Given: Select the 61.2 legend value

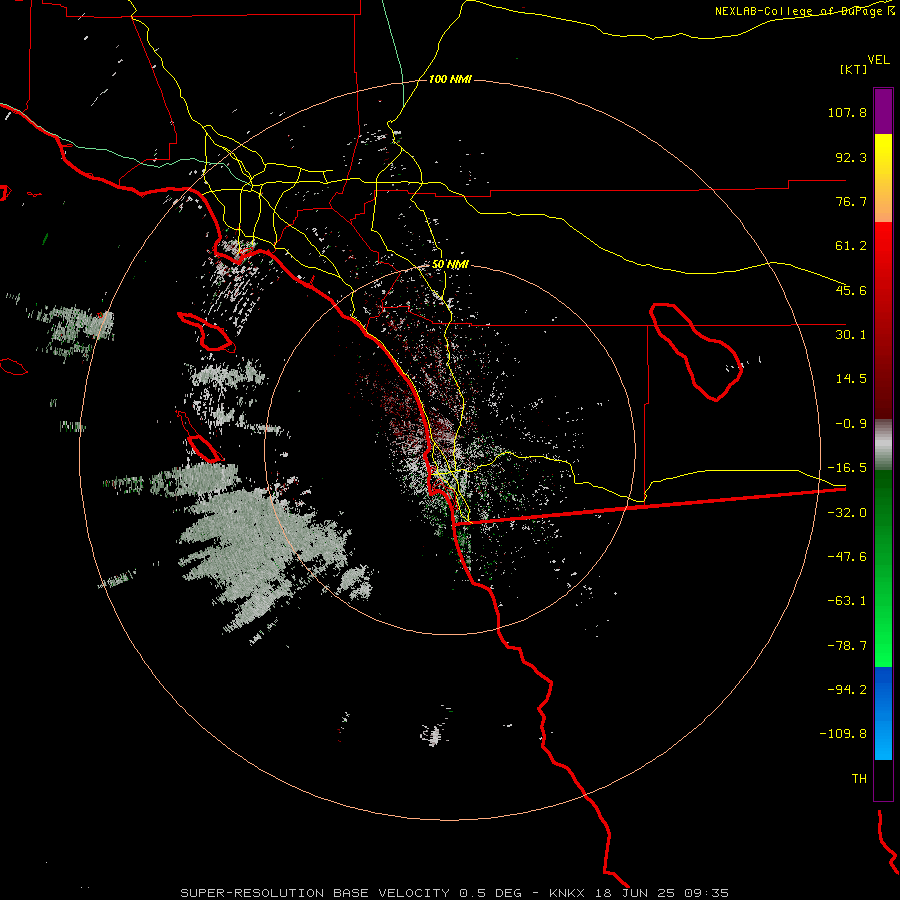Looking at the screenshot, I should coord(851,246).
